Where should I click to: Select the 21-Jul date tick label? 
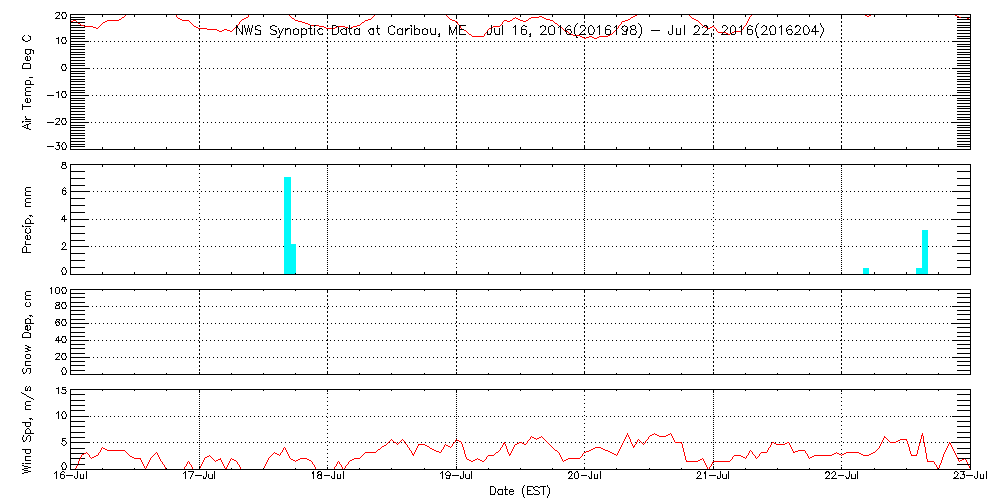713,477
